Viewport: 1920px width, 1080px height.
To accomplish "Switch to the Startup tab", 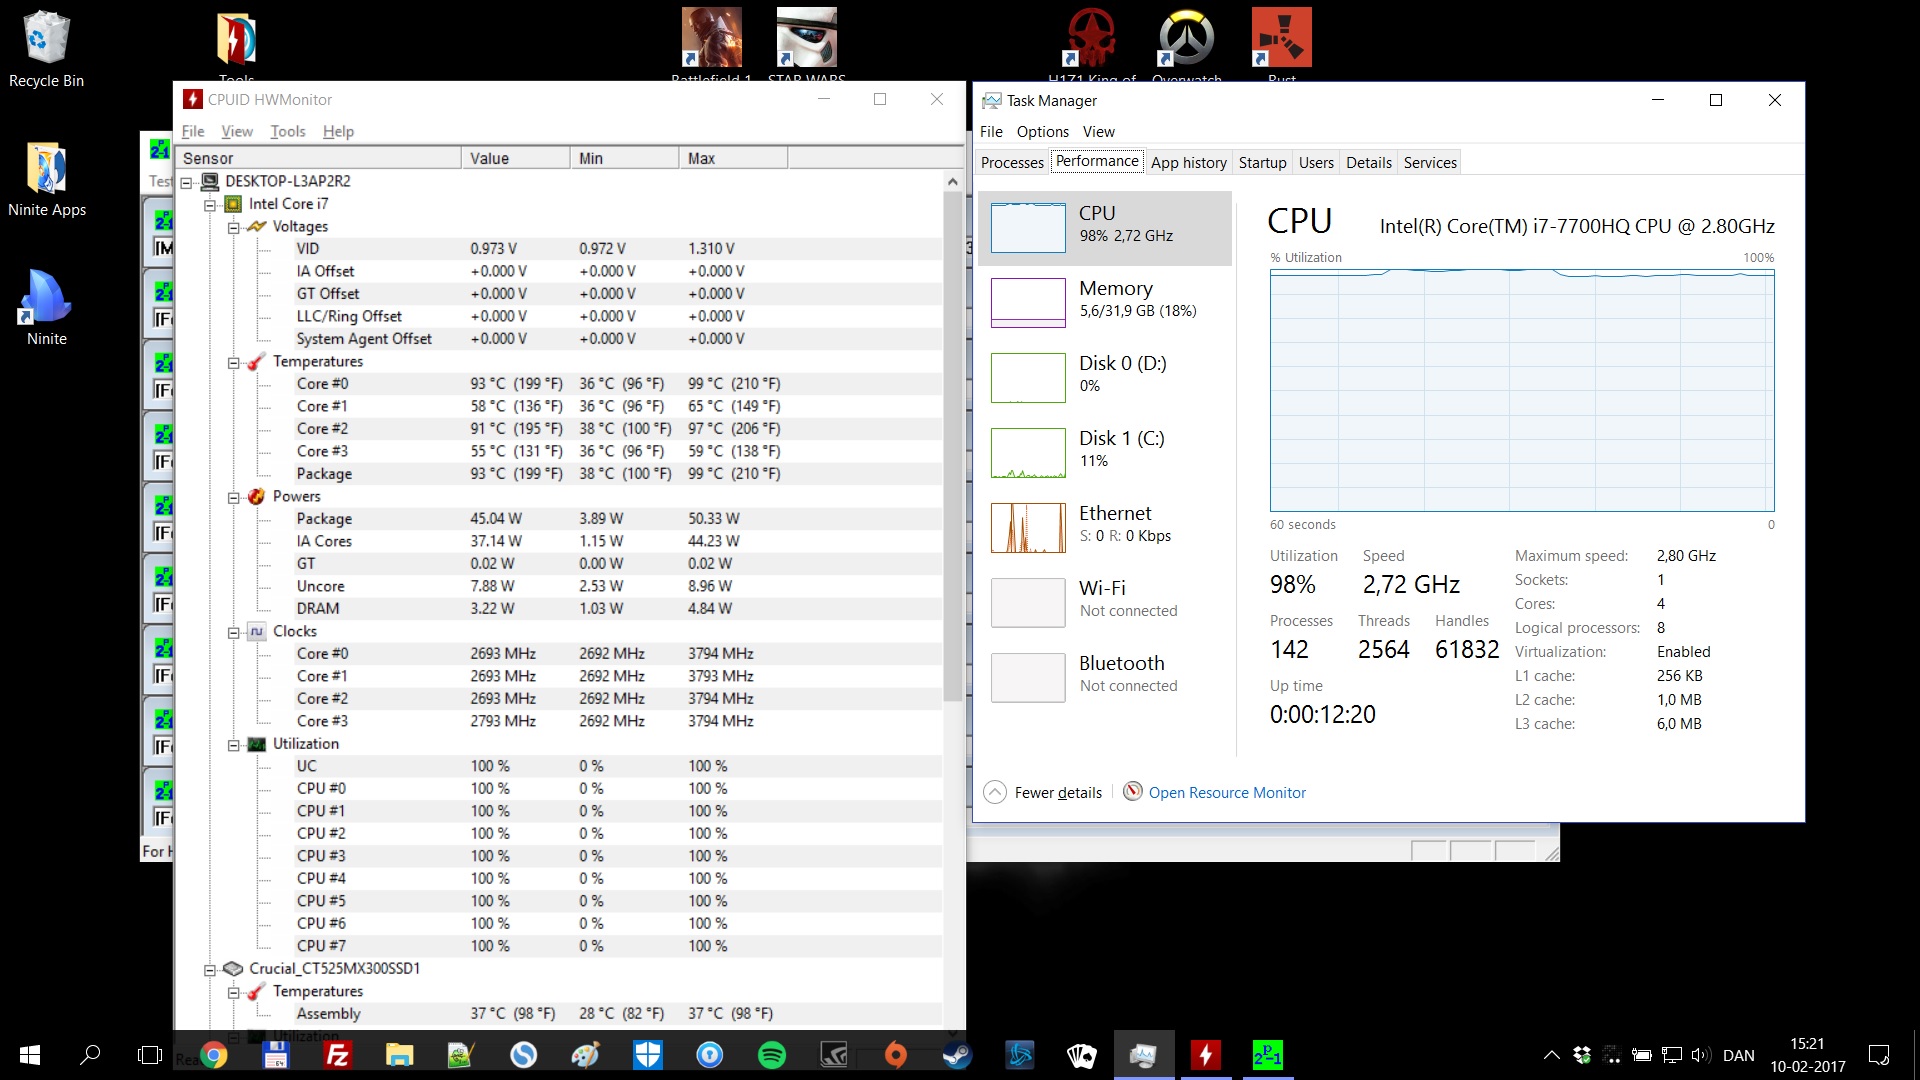I will tap(1262, 162).
